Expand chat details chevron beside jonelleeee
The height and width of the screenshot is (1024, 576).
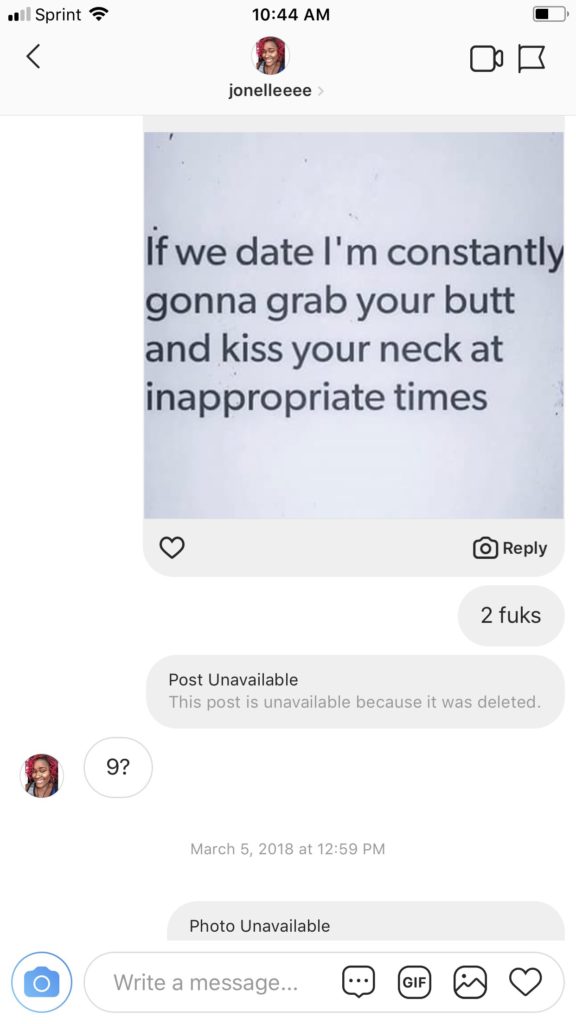click(320, 91)
